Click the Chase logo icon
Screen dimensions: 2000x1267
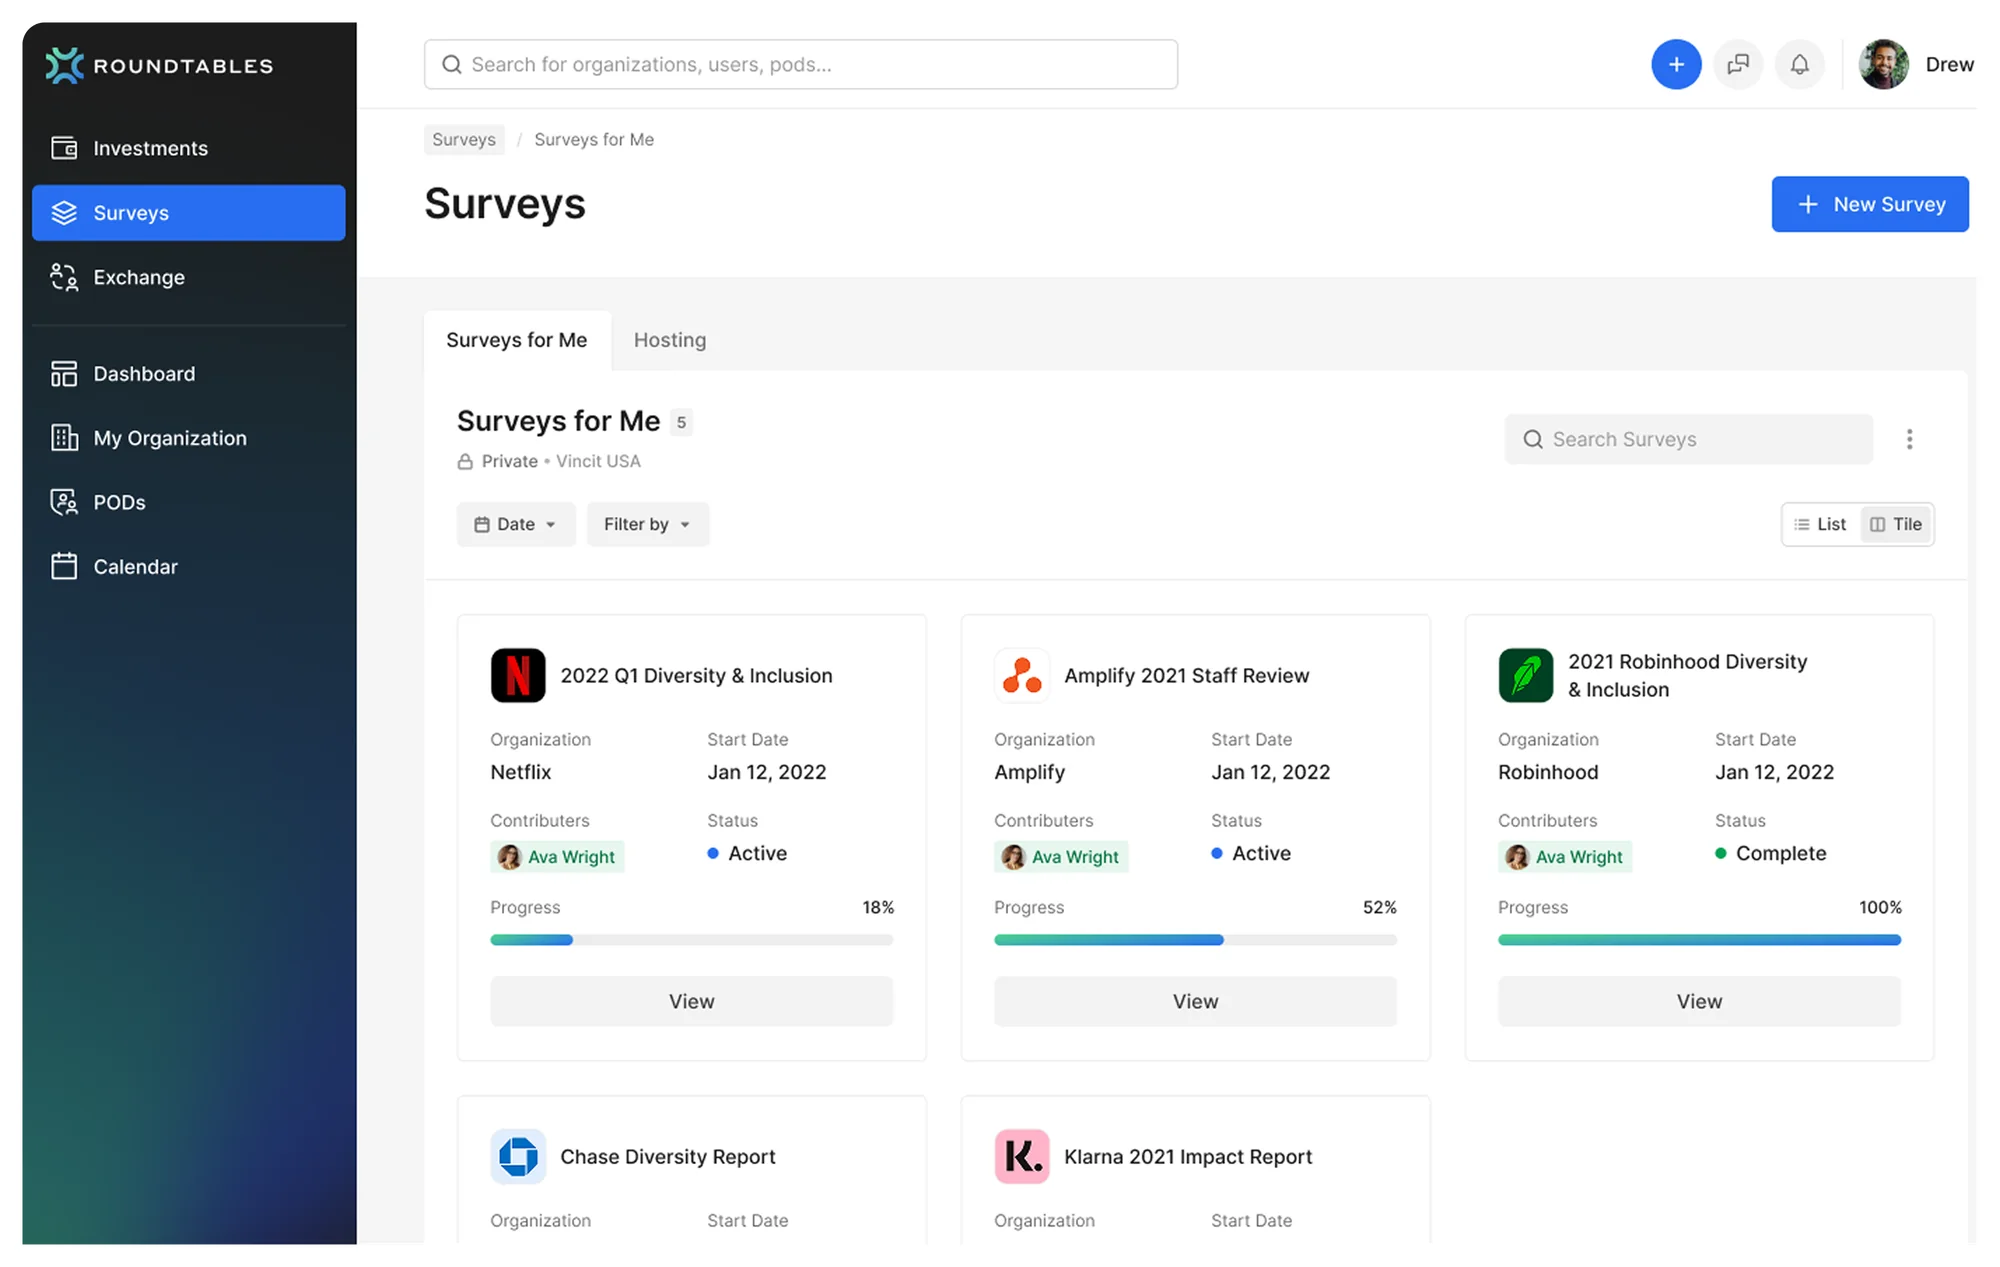pyautogui.click(x=518, y=1156)
